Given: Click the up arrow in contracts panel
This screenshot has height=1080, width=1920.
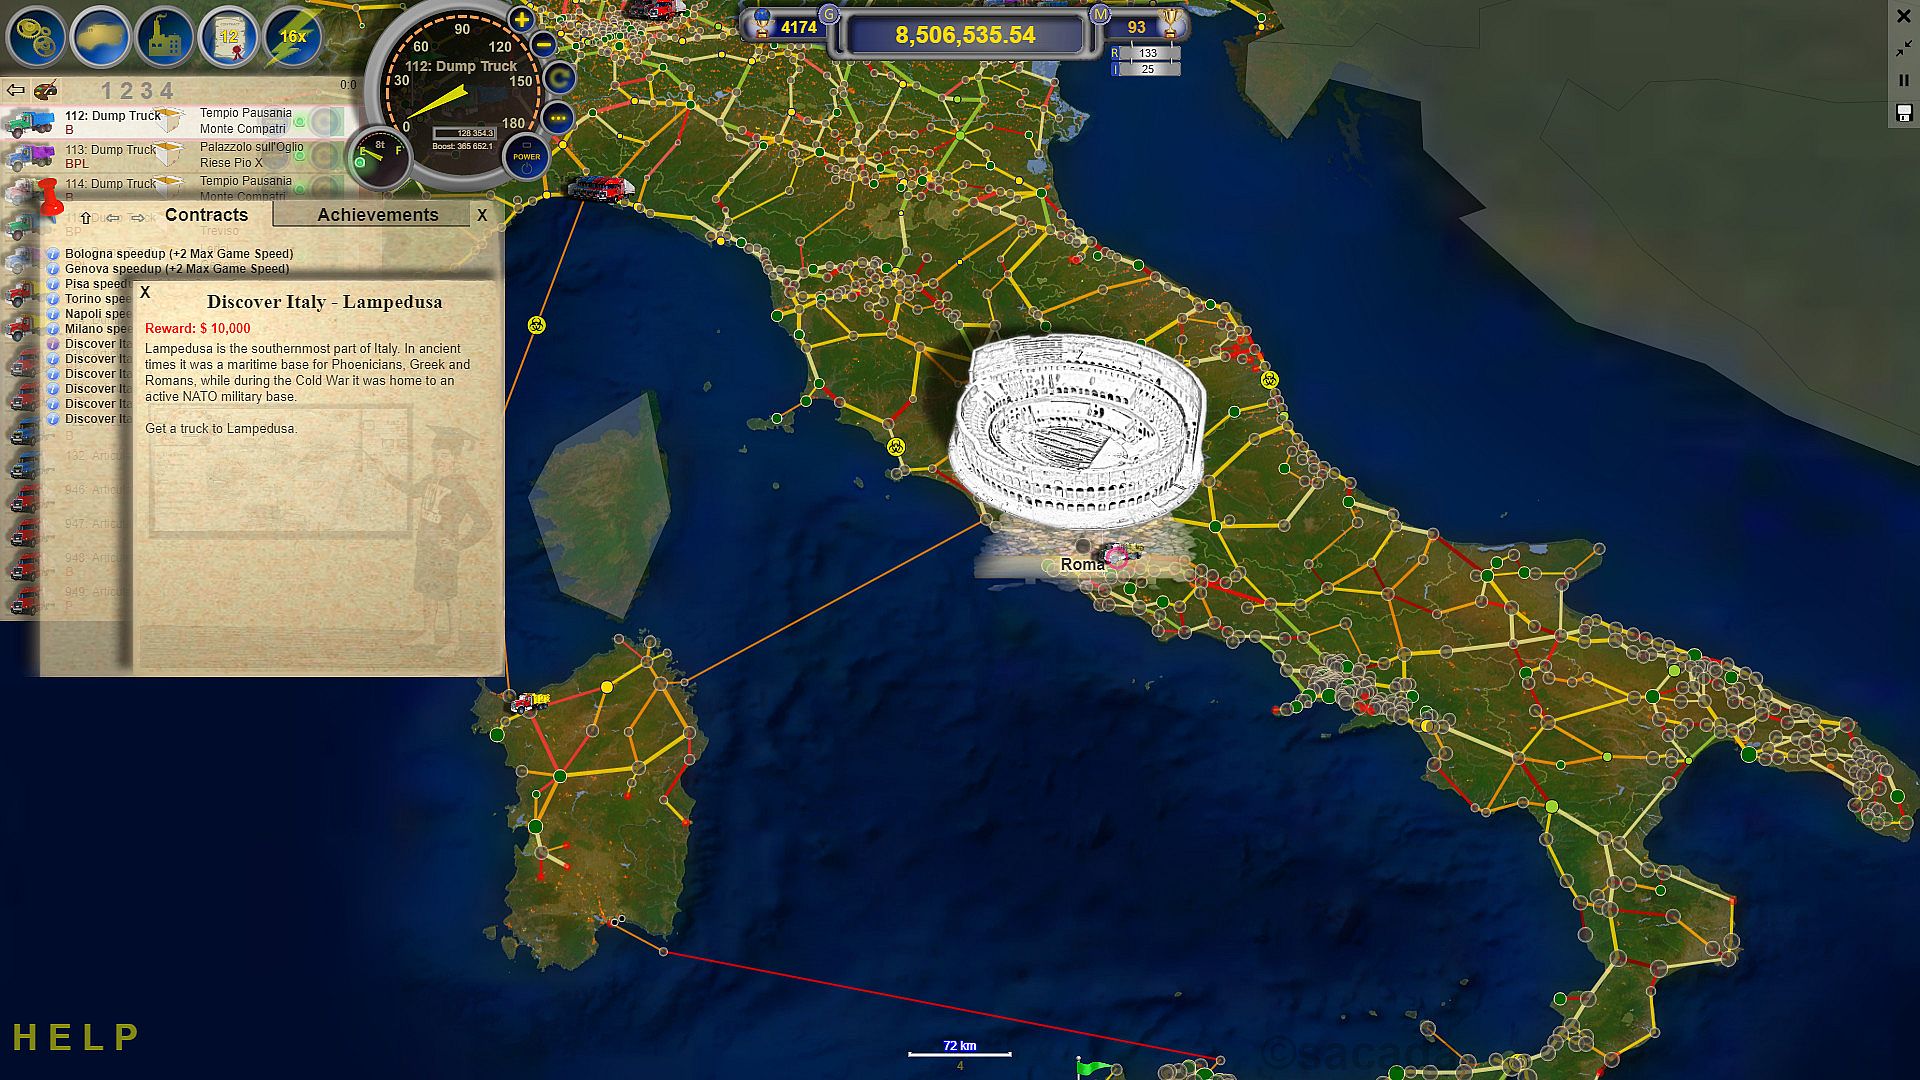Looking at the screenshot, I should pyautogui.click(x=86, y=217).
